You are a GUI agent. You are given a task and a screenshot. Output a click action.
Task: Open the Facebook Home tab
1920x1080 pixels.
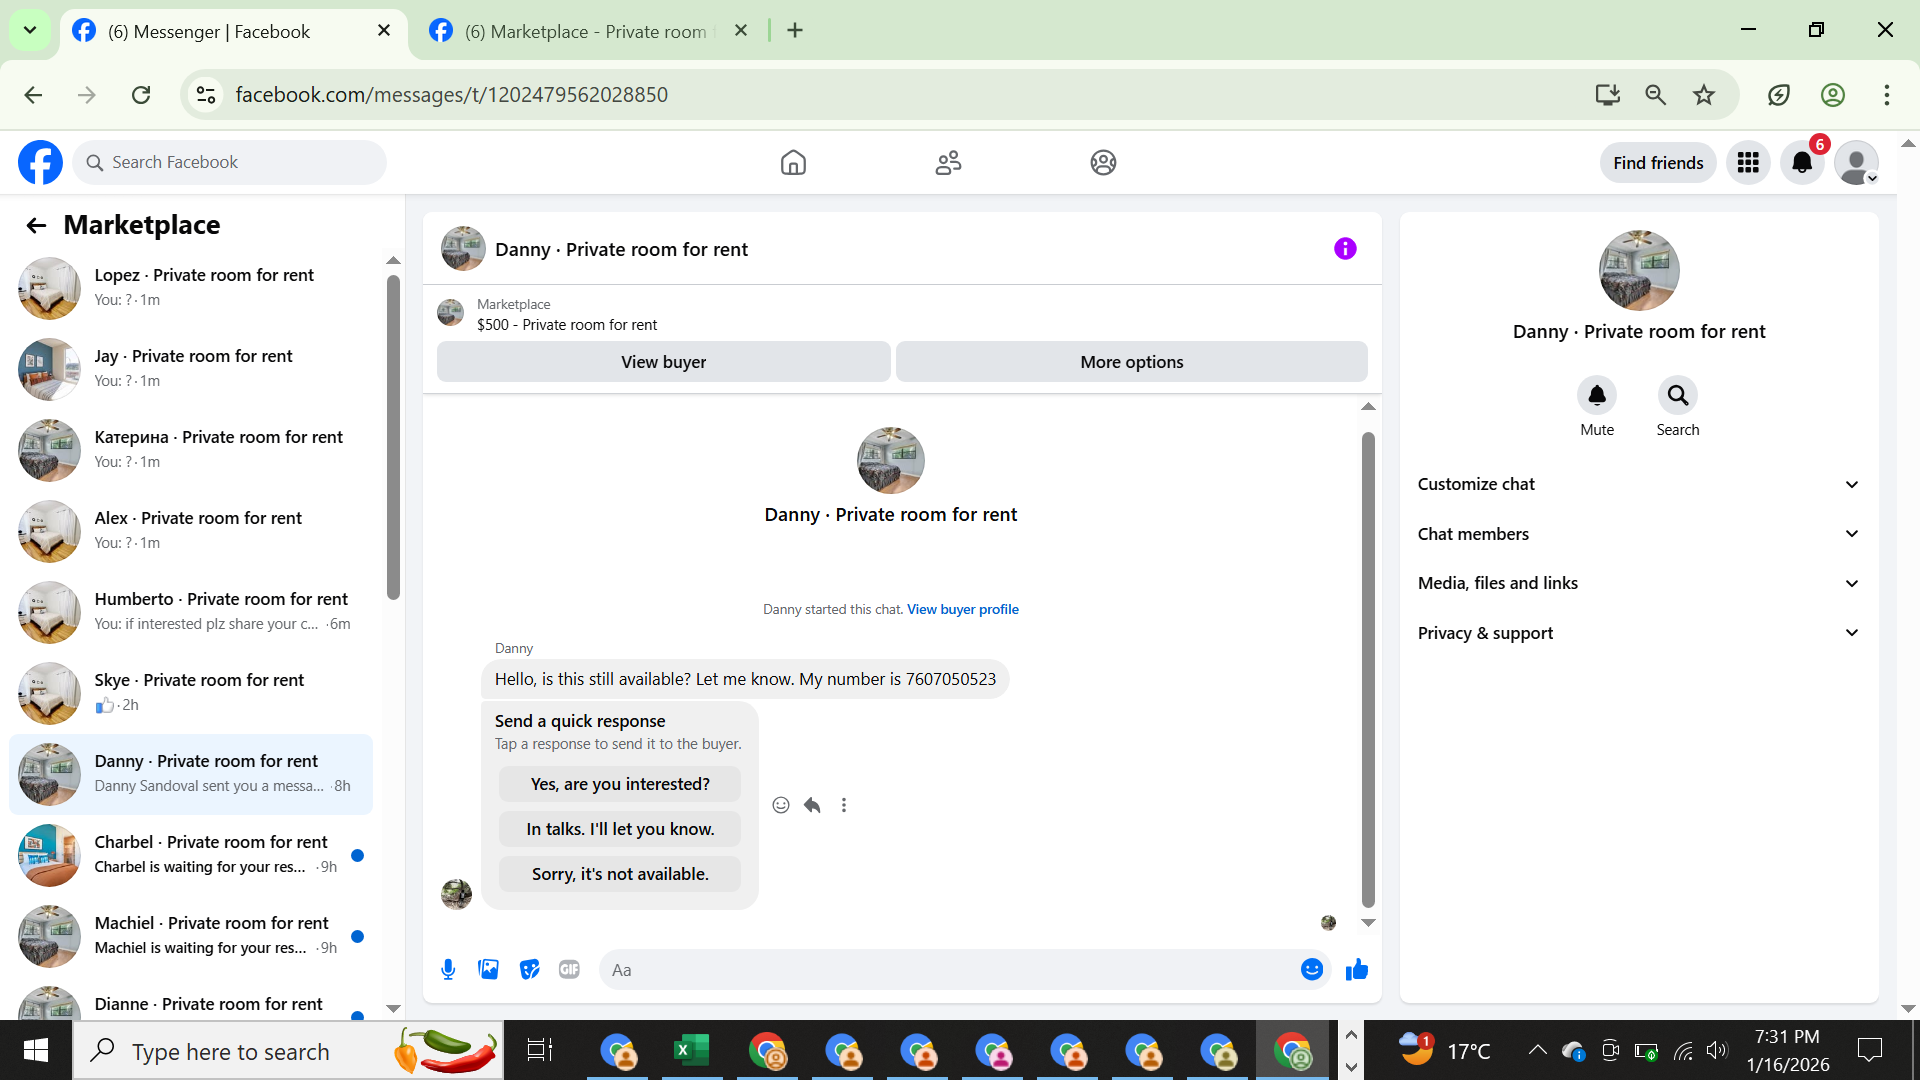point(793,162)
